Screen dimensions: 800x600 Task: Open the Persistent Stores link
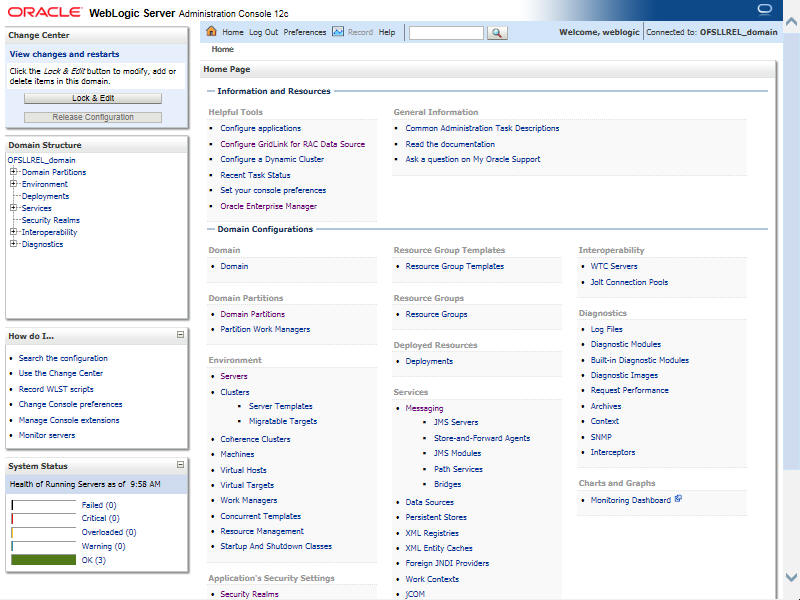pyautogui.click(x=436, y=517)
